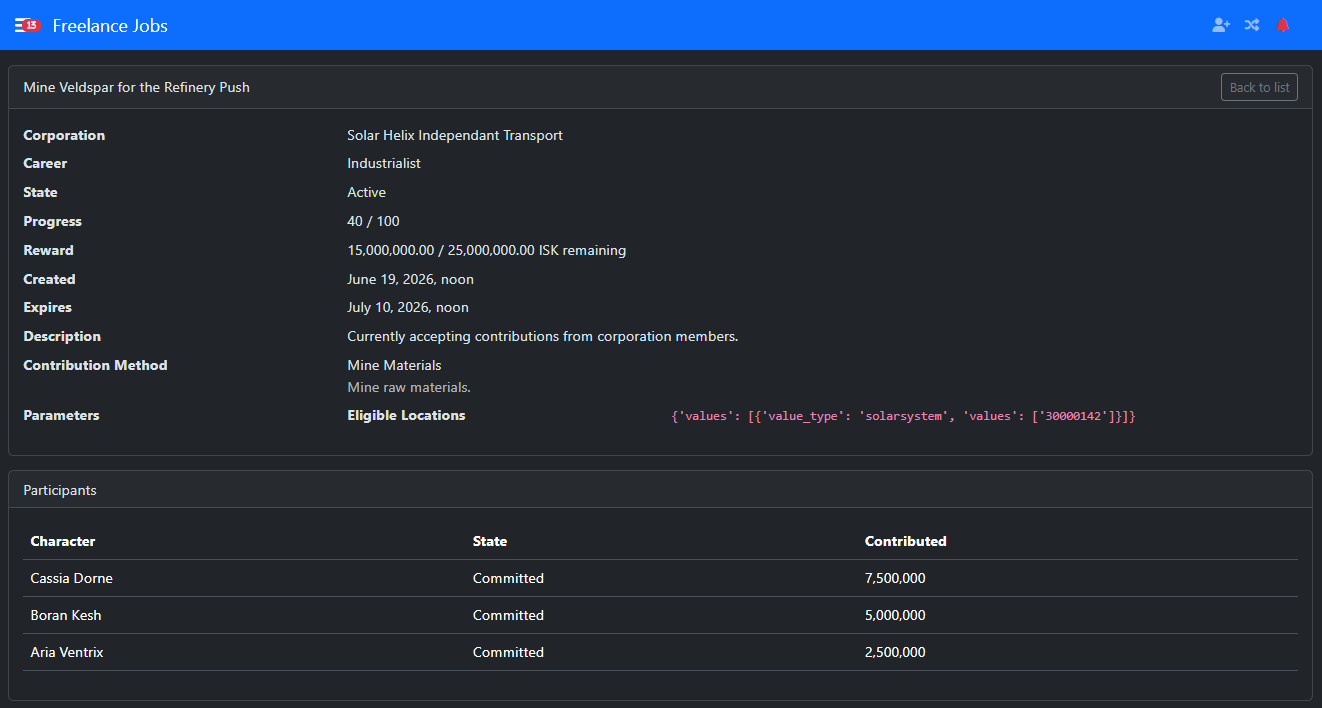Viewport: 1322px width, 708px height.
Task: Click the State column header in Participants
Action: (490, 541)
